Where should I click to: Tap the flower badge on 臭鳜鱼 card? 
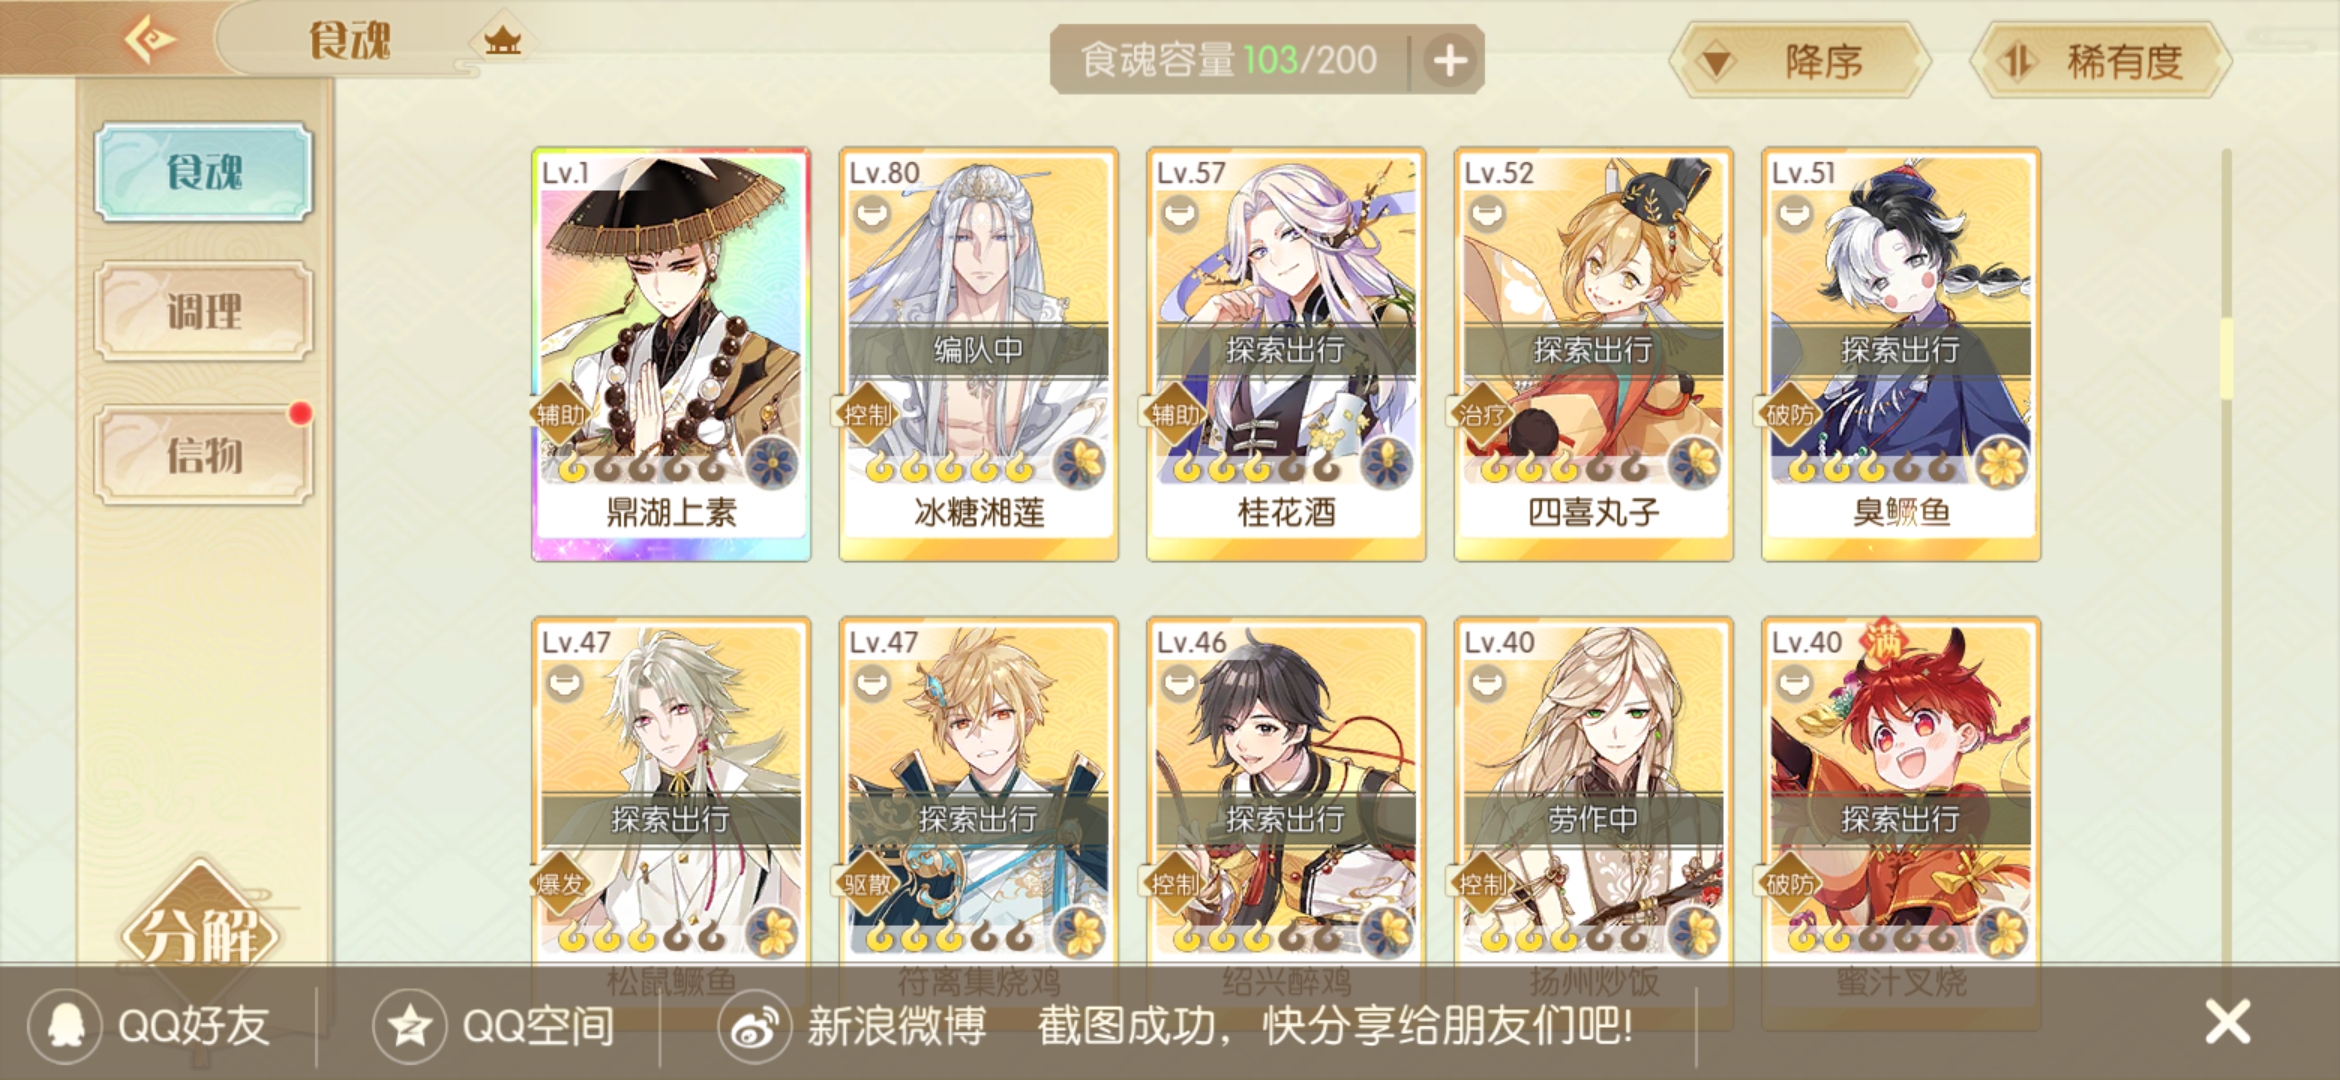[x=2001, y=463]
